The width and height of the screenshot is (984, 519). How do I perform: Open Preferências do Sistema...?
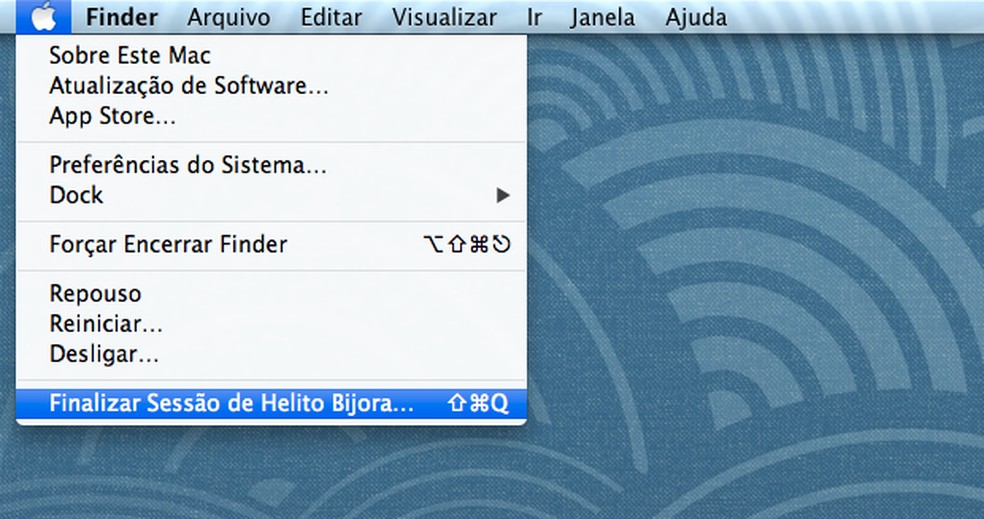click(x=271, y=165)
